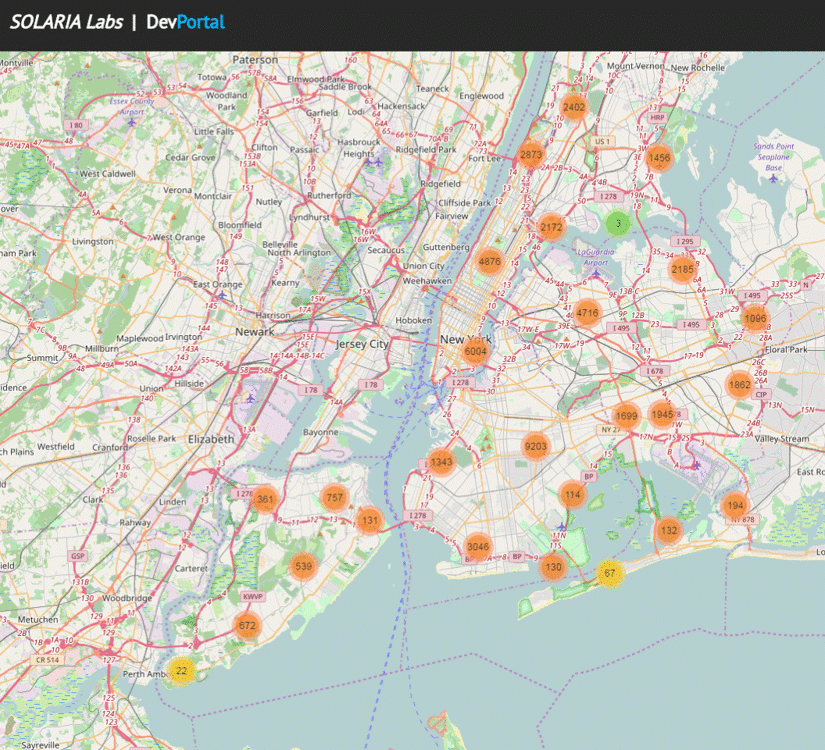
Task: Click the New Rochelle label
Action: pyautogui.click(x=698, y=68)
